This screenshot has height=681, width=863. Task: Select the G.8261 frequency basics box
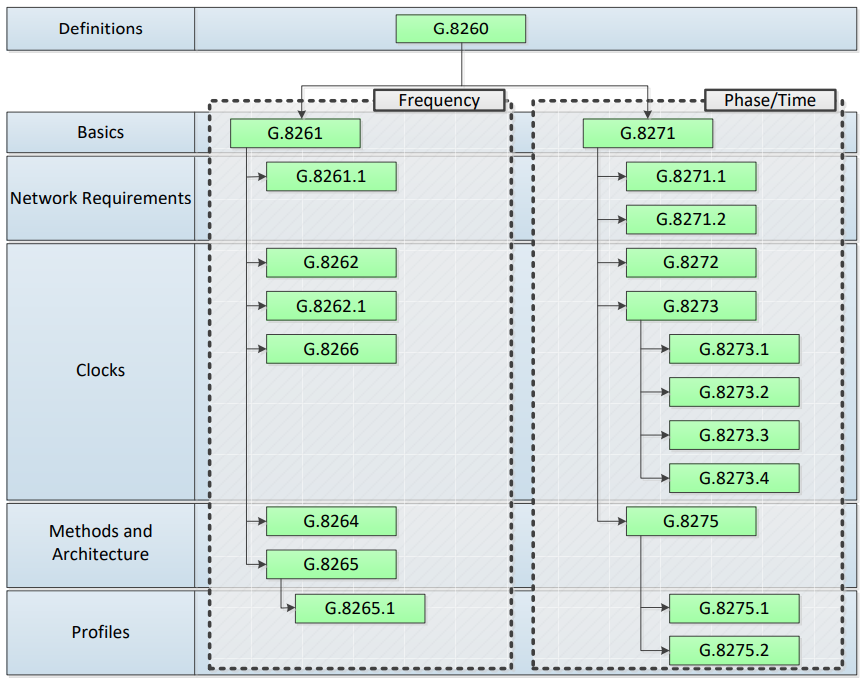click(x=295, y=133)
